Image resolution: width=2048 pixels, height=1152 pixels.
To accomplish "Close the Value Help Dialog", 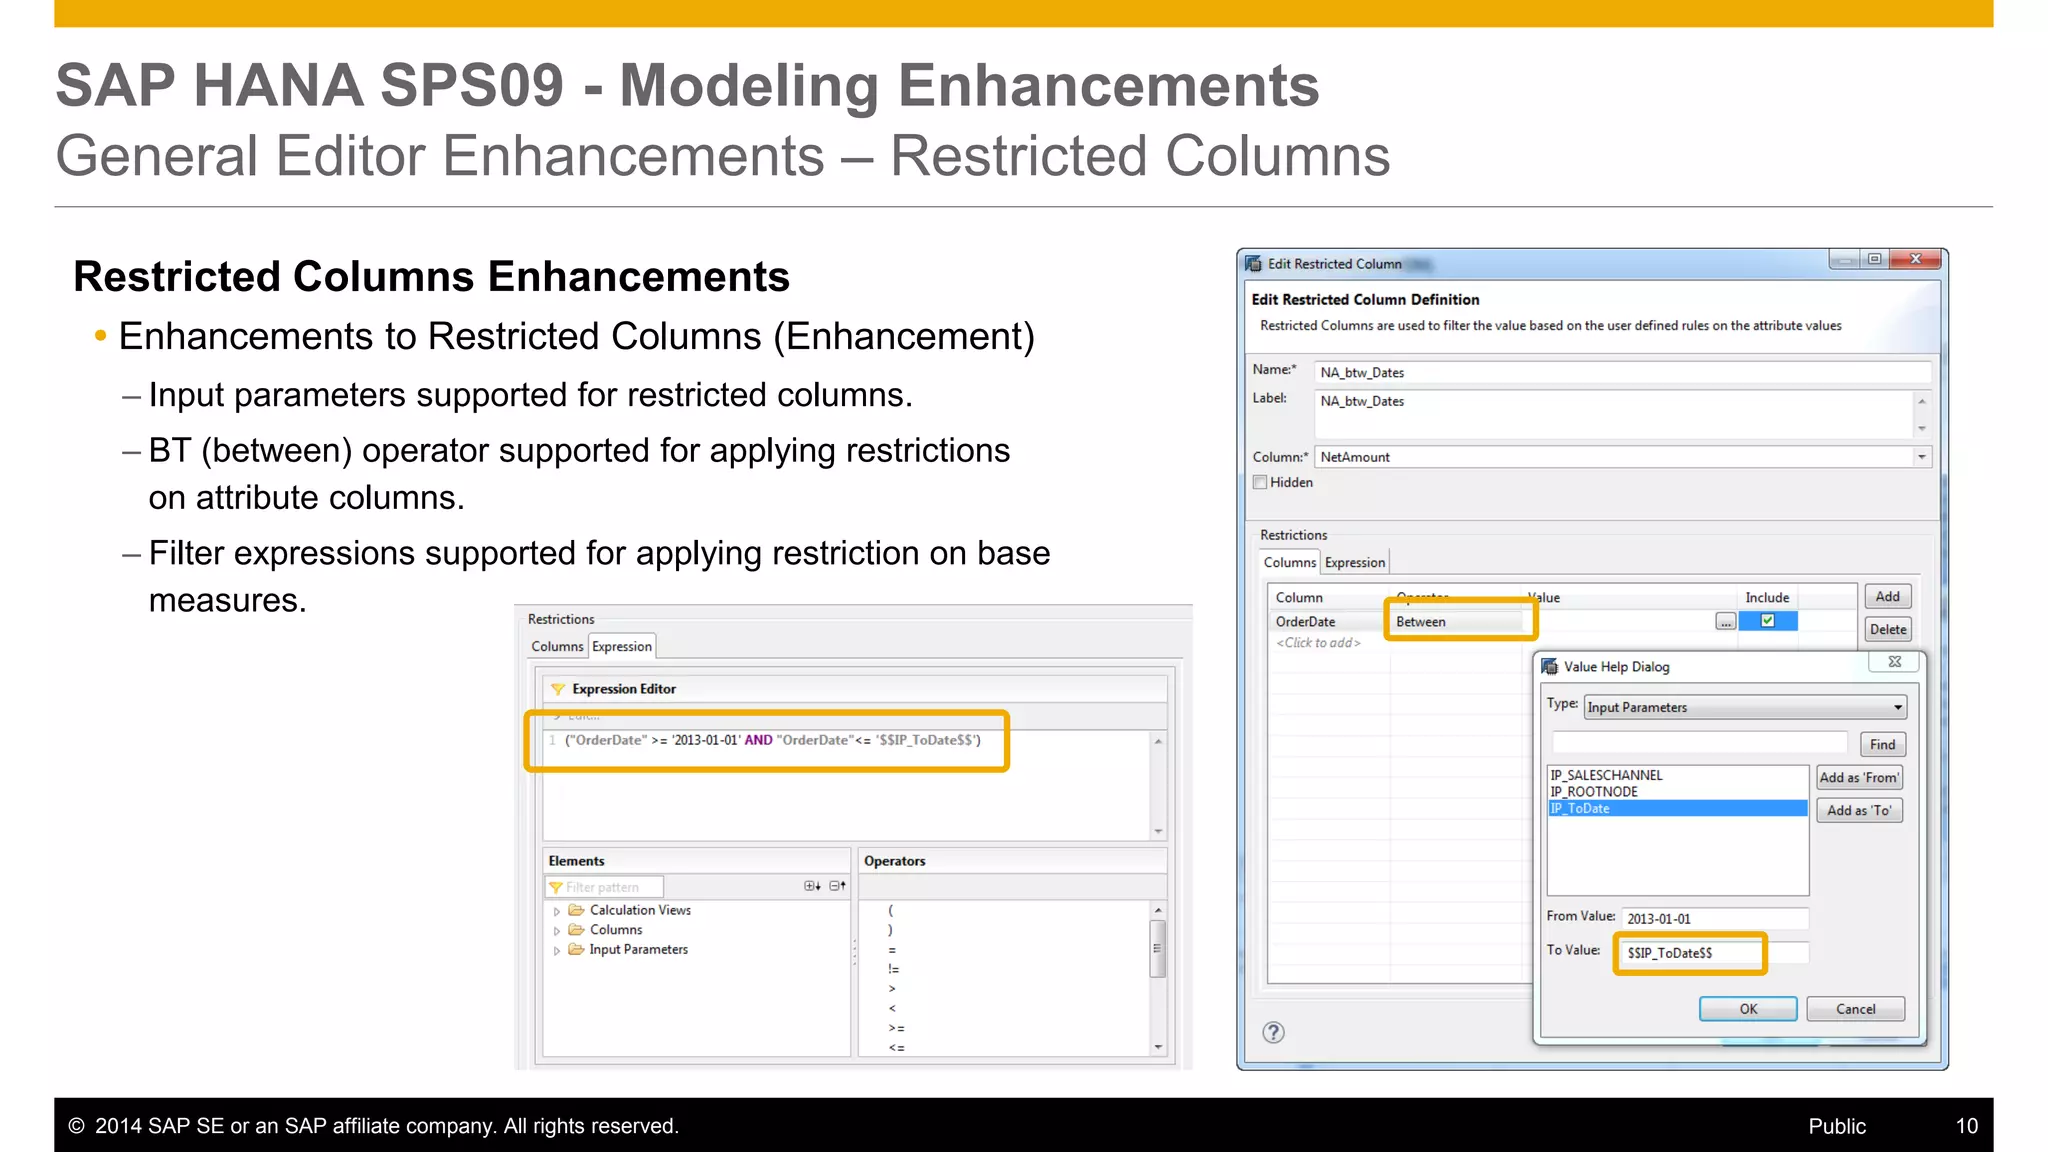I will coord(1894,662).
